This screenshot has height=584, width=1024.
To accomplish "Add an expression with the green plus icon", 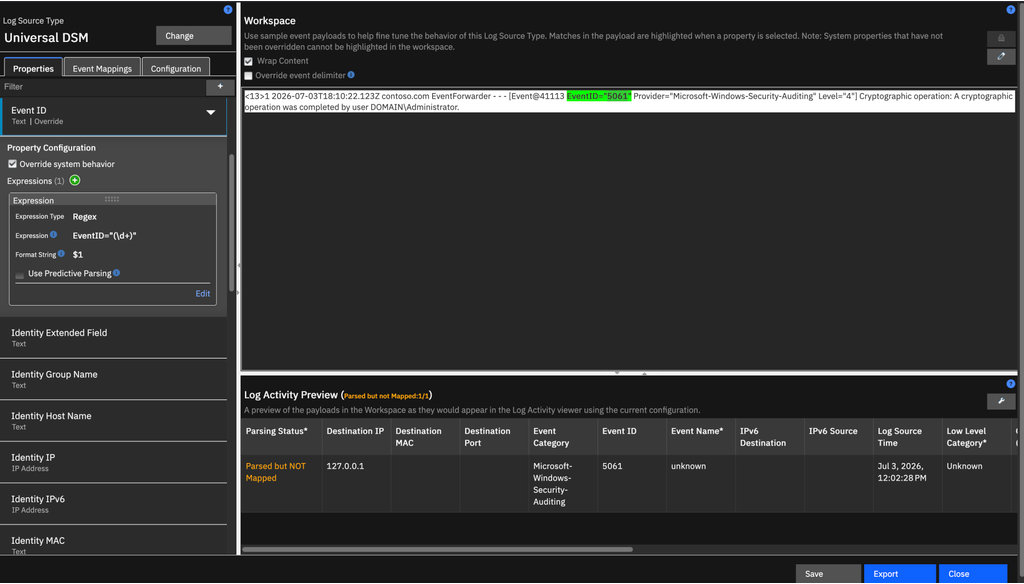I will pyautogui.click(x=75, y=180).
